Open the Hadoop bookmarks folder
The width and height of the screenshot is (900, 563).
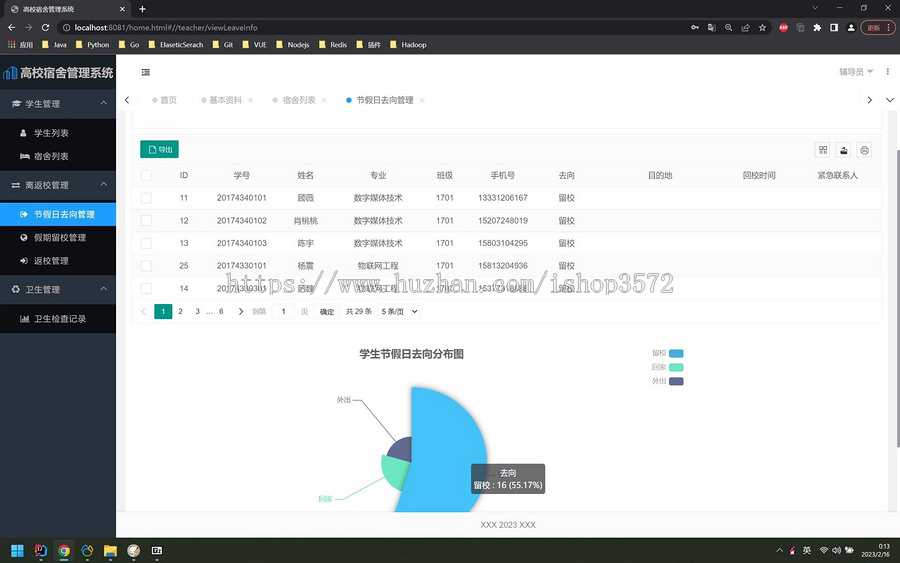pos(408,45)
